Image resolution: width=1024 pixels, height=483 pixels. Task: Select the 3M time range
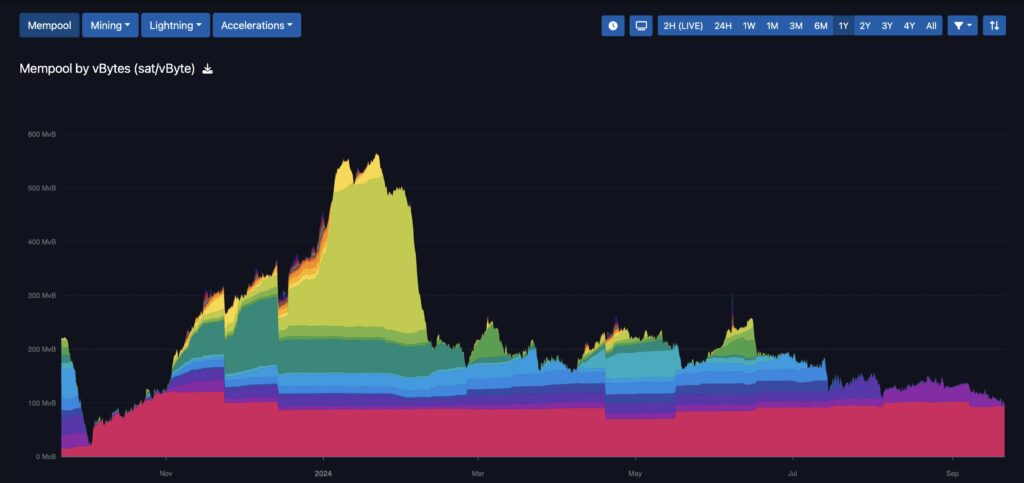(x=796, y=26)
